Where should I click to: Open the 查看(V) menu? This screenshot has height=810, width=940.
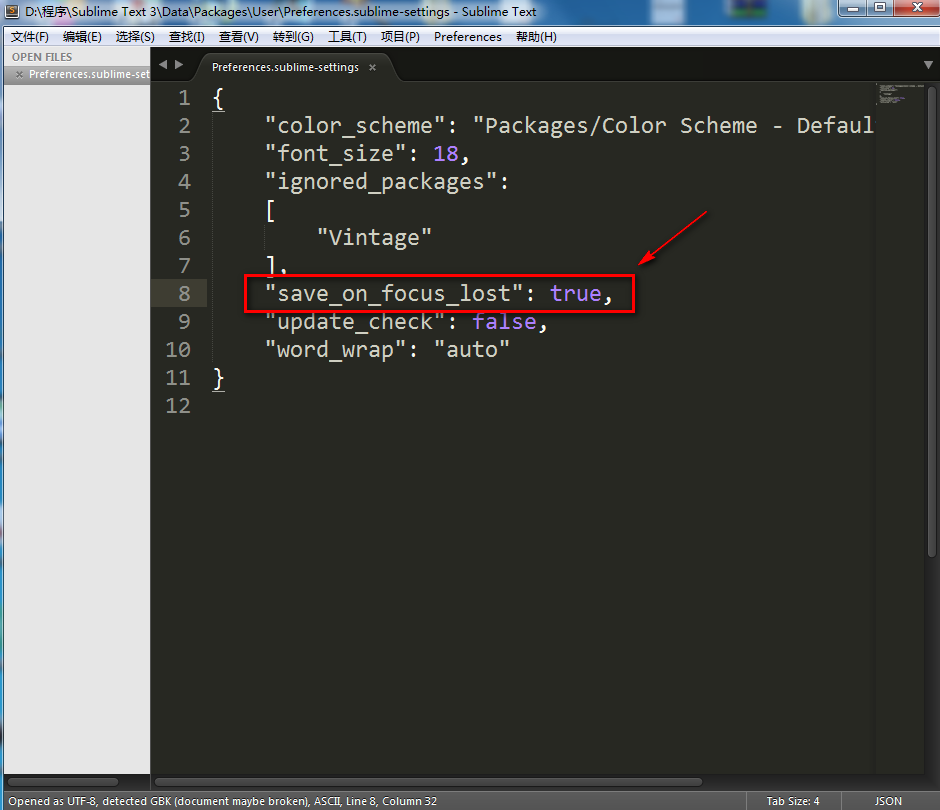[238, 37]
